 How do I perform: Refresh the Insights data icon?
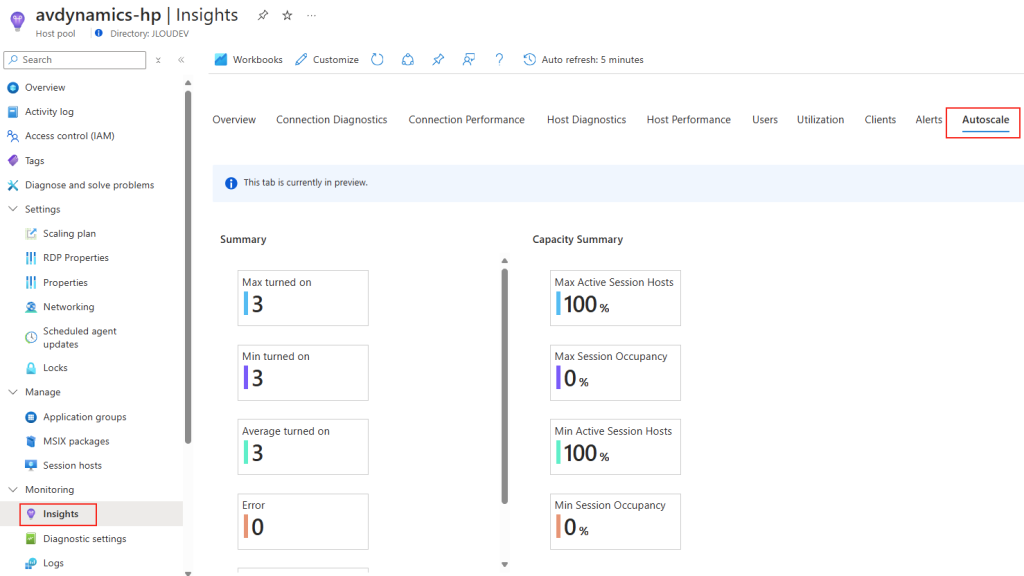(x=377, y=59)
